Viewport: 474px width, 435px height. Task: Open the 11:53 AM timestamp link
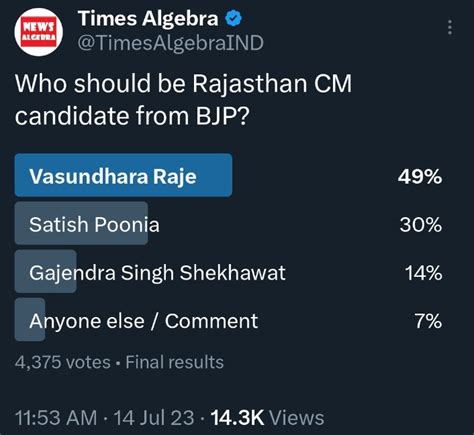(56, 418)
